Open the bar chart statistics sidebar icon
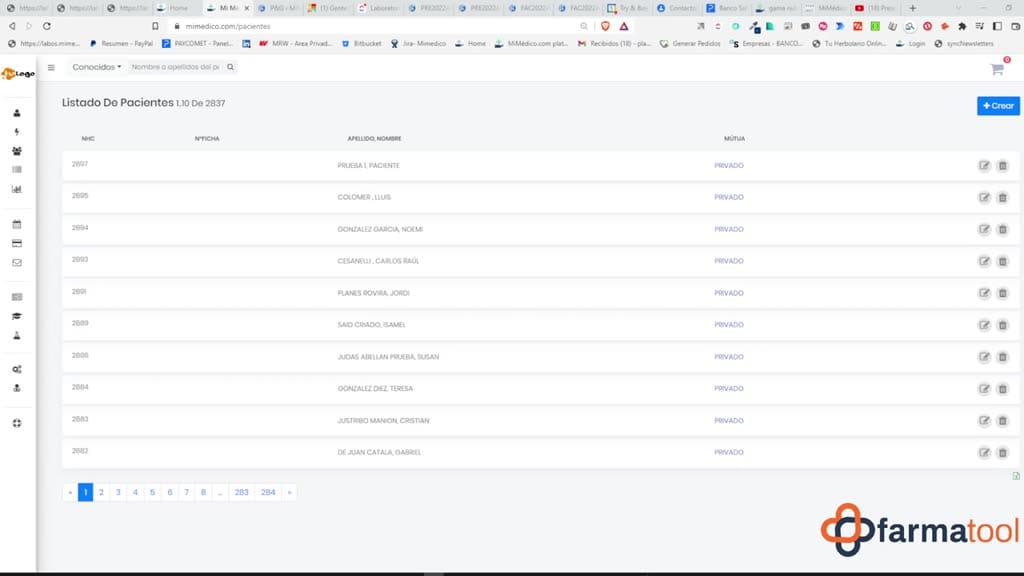This screenshot has width=1024, height=576. click(x=17, y=189)
